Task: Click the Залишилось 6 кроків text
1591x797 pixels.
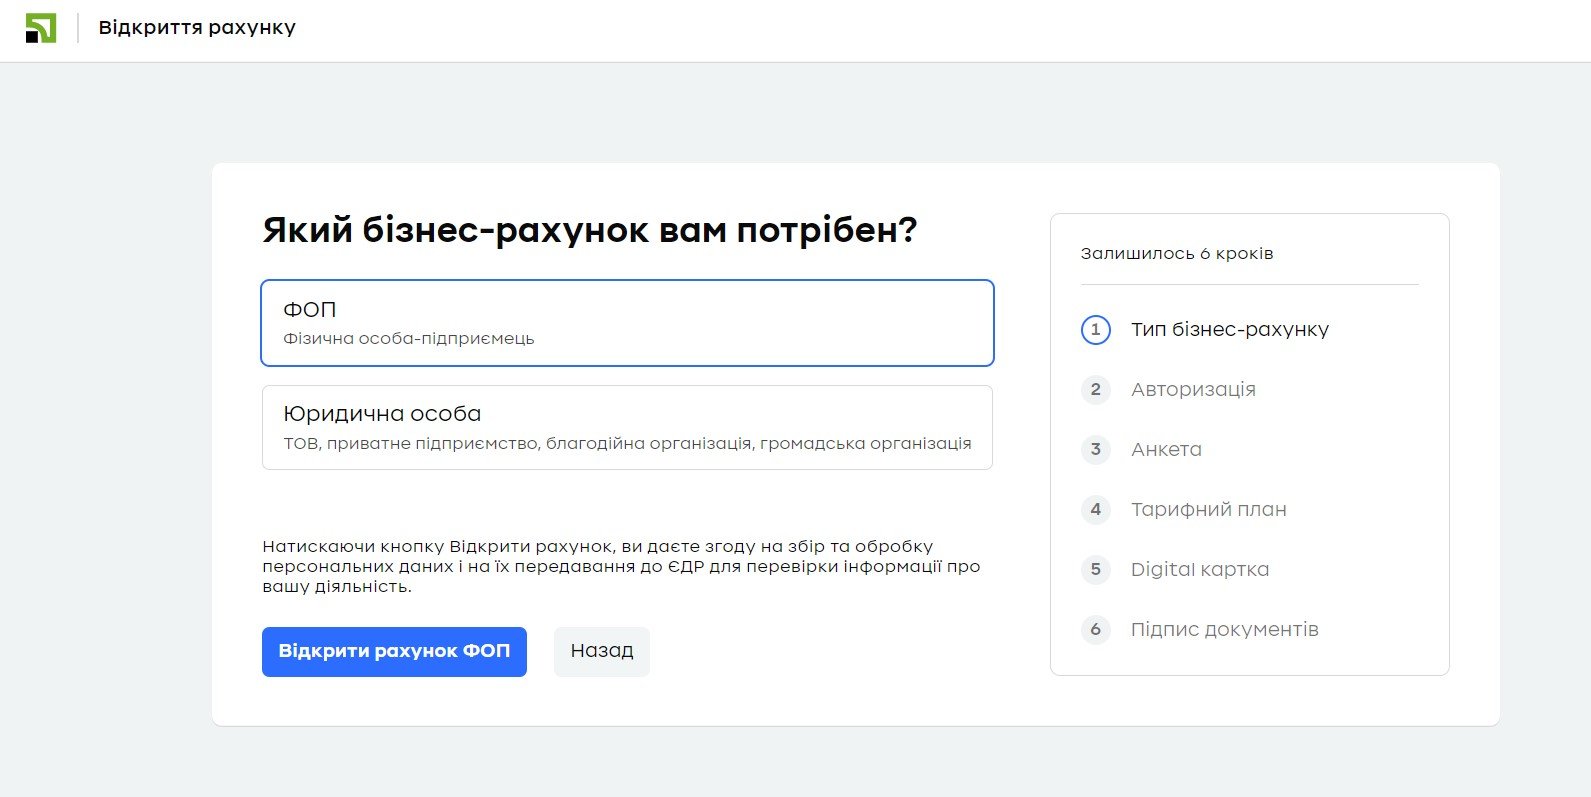Action: pyautogui.click(x=1176, y=253)
